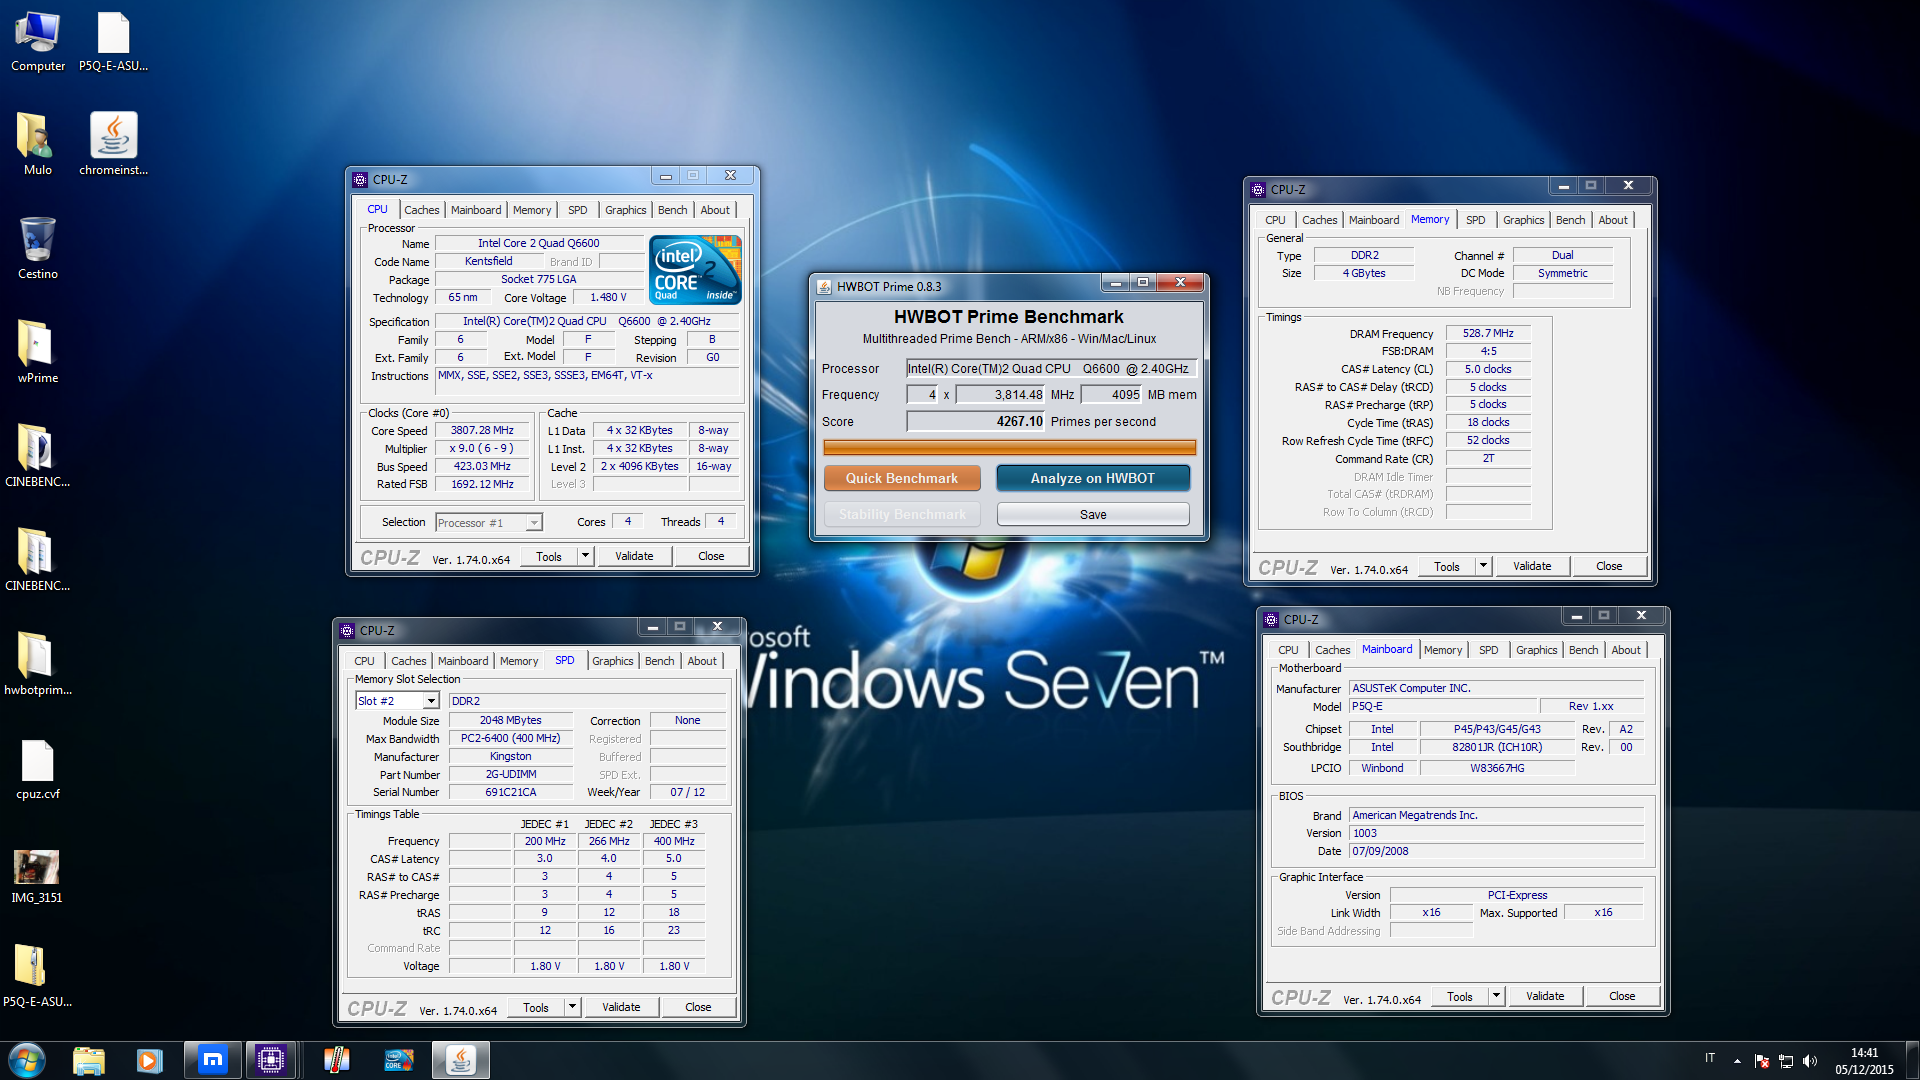Click DRAM Frequency value 528.7 MHz
The image size is (1920, 1080).
[1488, 334]
